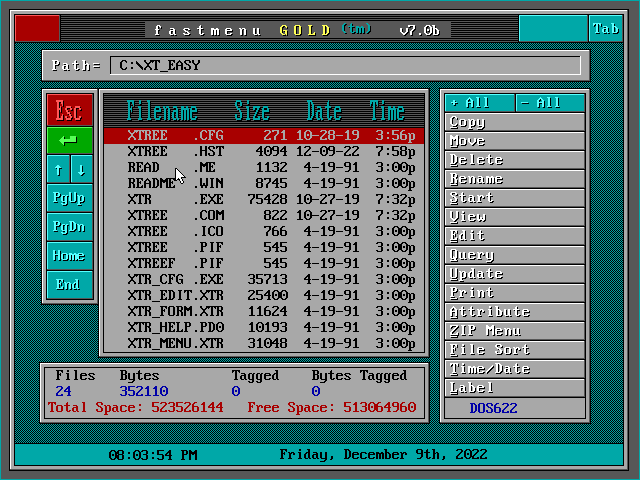This screenshot has height=480, width=640.
Task: Select the XTR_MENU.XTR file row
Action: [x=264, y=343]
